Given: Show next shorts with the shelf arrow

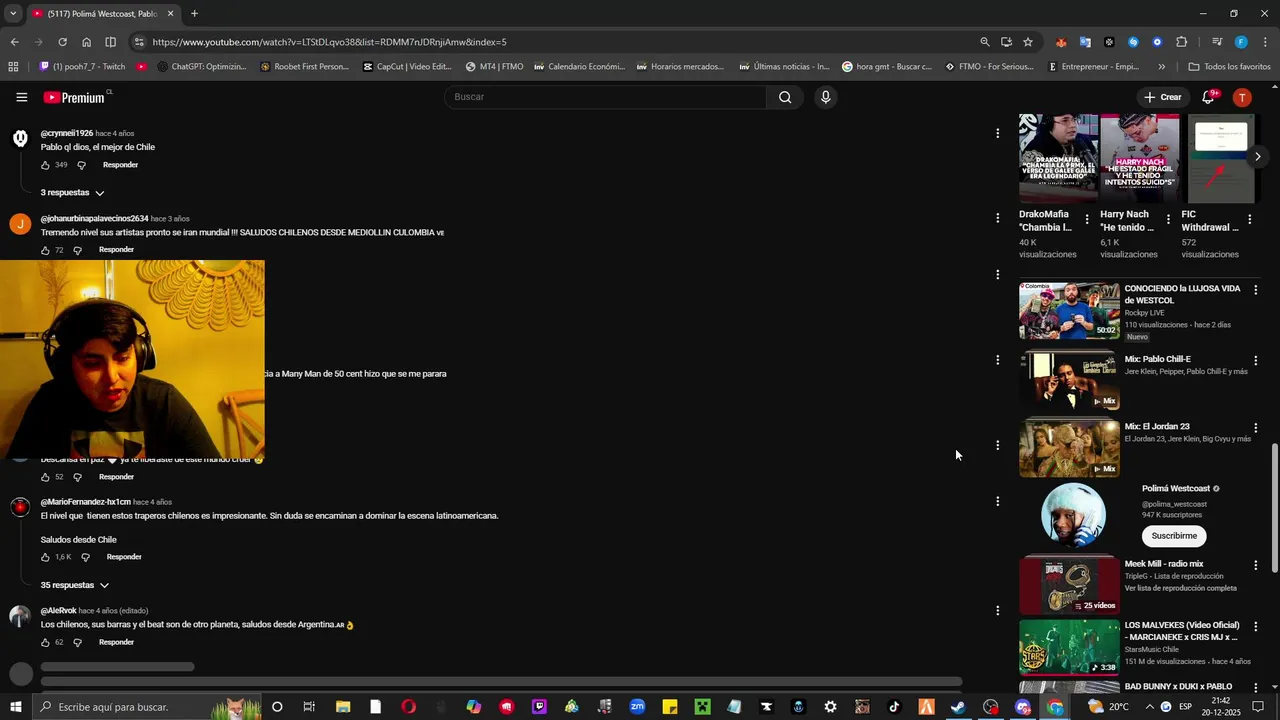Looking at the screenshot, I should coord(1257,157).
